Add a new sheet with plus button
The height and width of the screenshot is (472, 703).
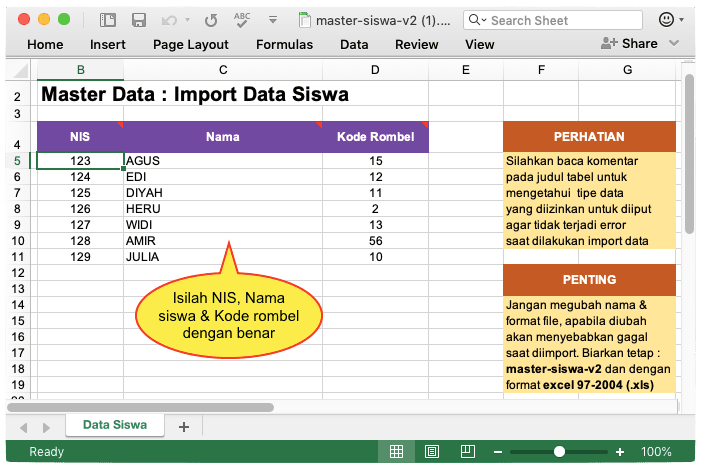pos(184,427)
